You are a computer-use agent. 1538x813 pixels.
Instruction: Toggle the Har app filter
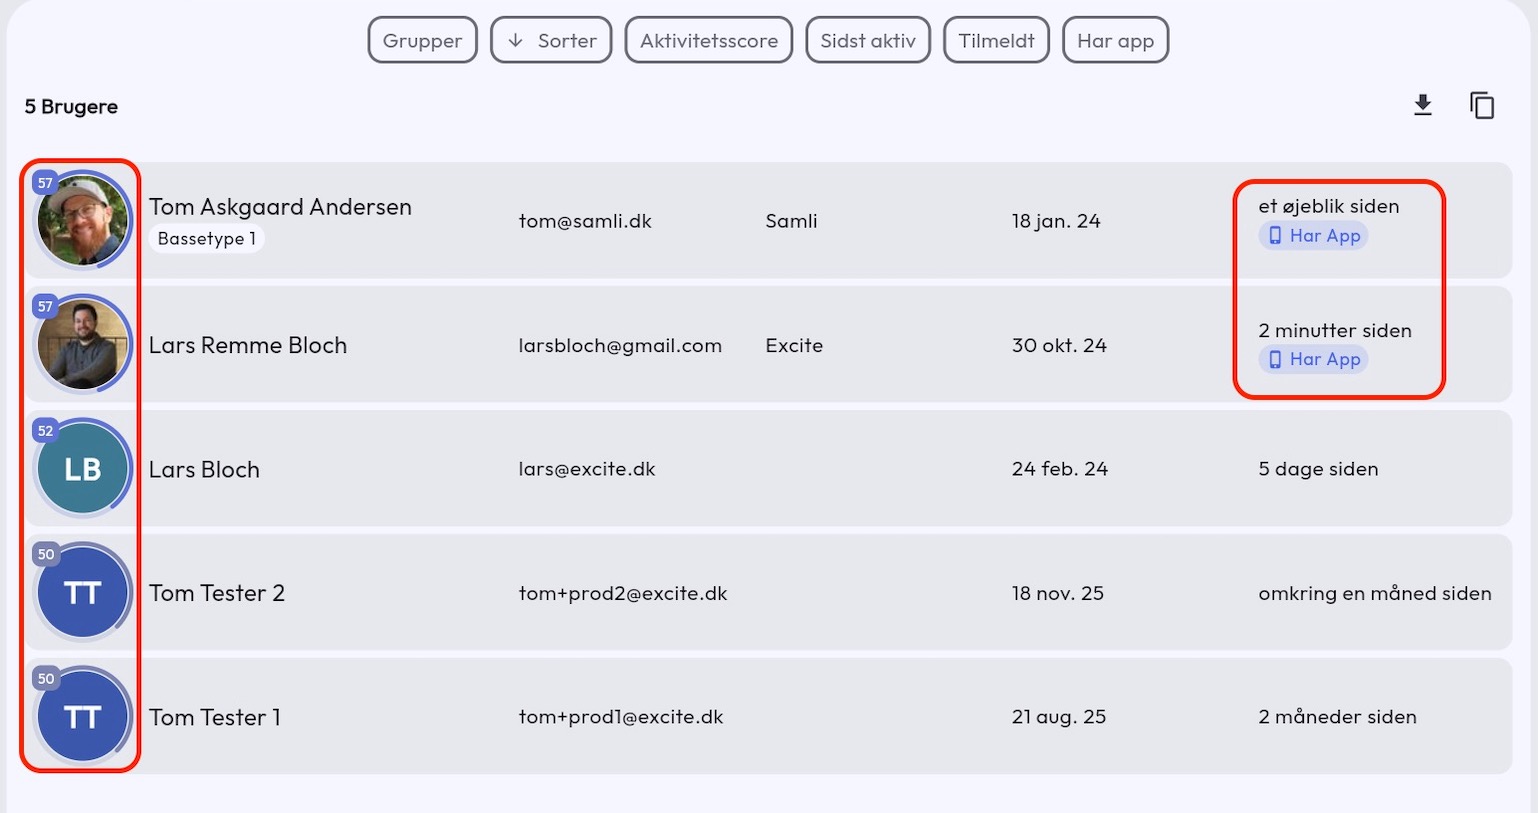coord(1115,40)
